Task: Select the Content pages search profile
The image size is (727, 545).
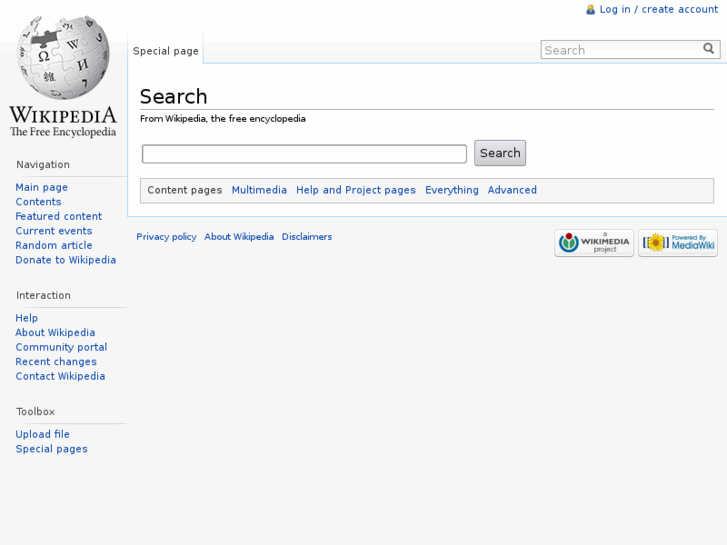Action: 185,190
